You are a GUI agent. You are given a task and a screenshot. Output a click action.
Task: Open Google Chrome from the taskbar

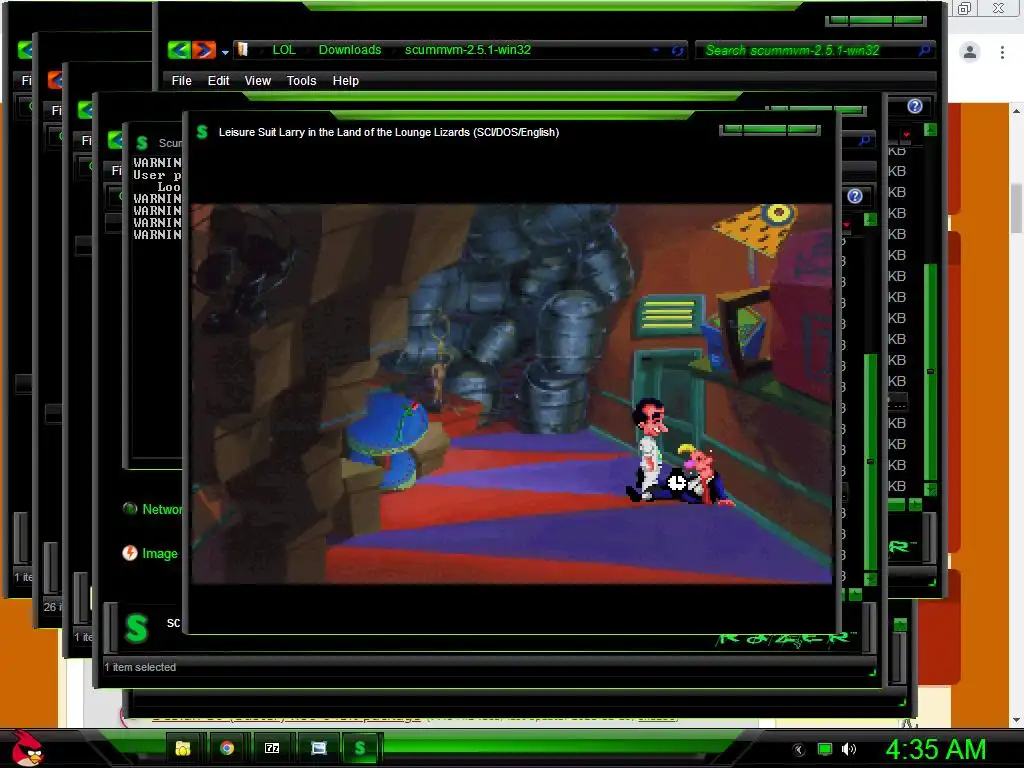pyautogui.click(x=227, y=748)
